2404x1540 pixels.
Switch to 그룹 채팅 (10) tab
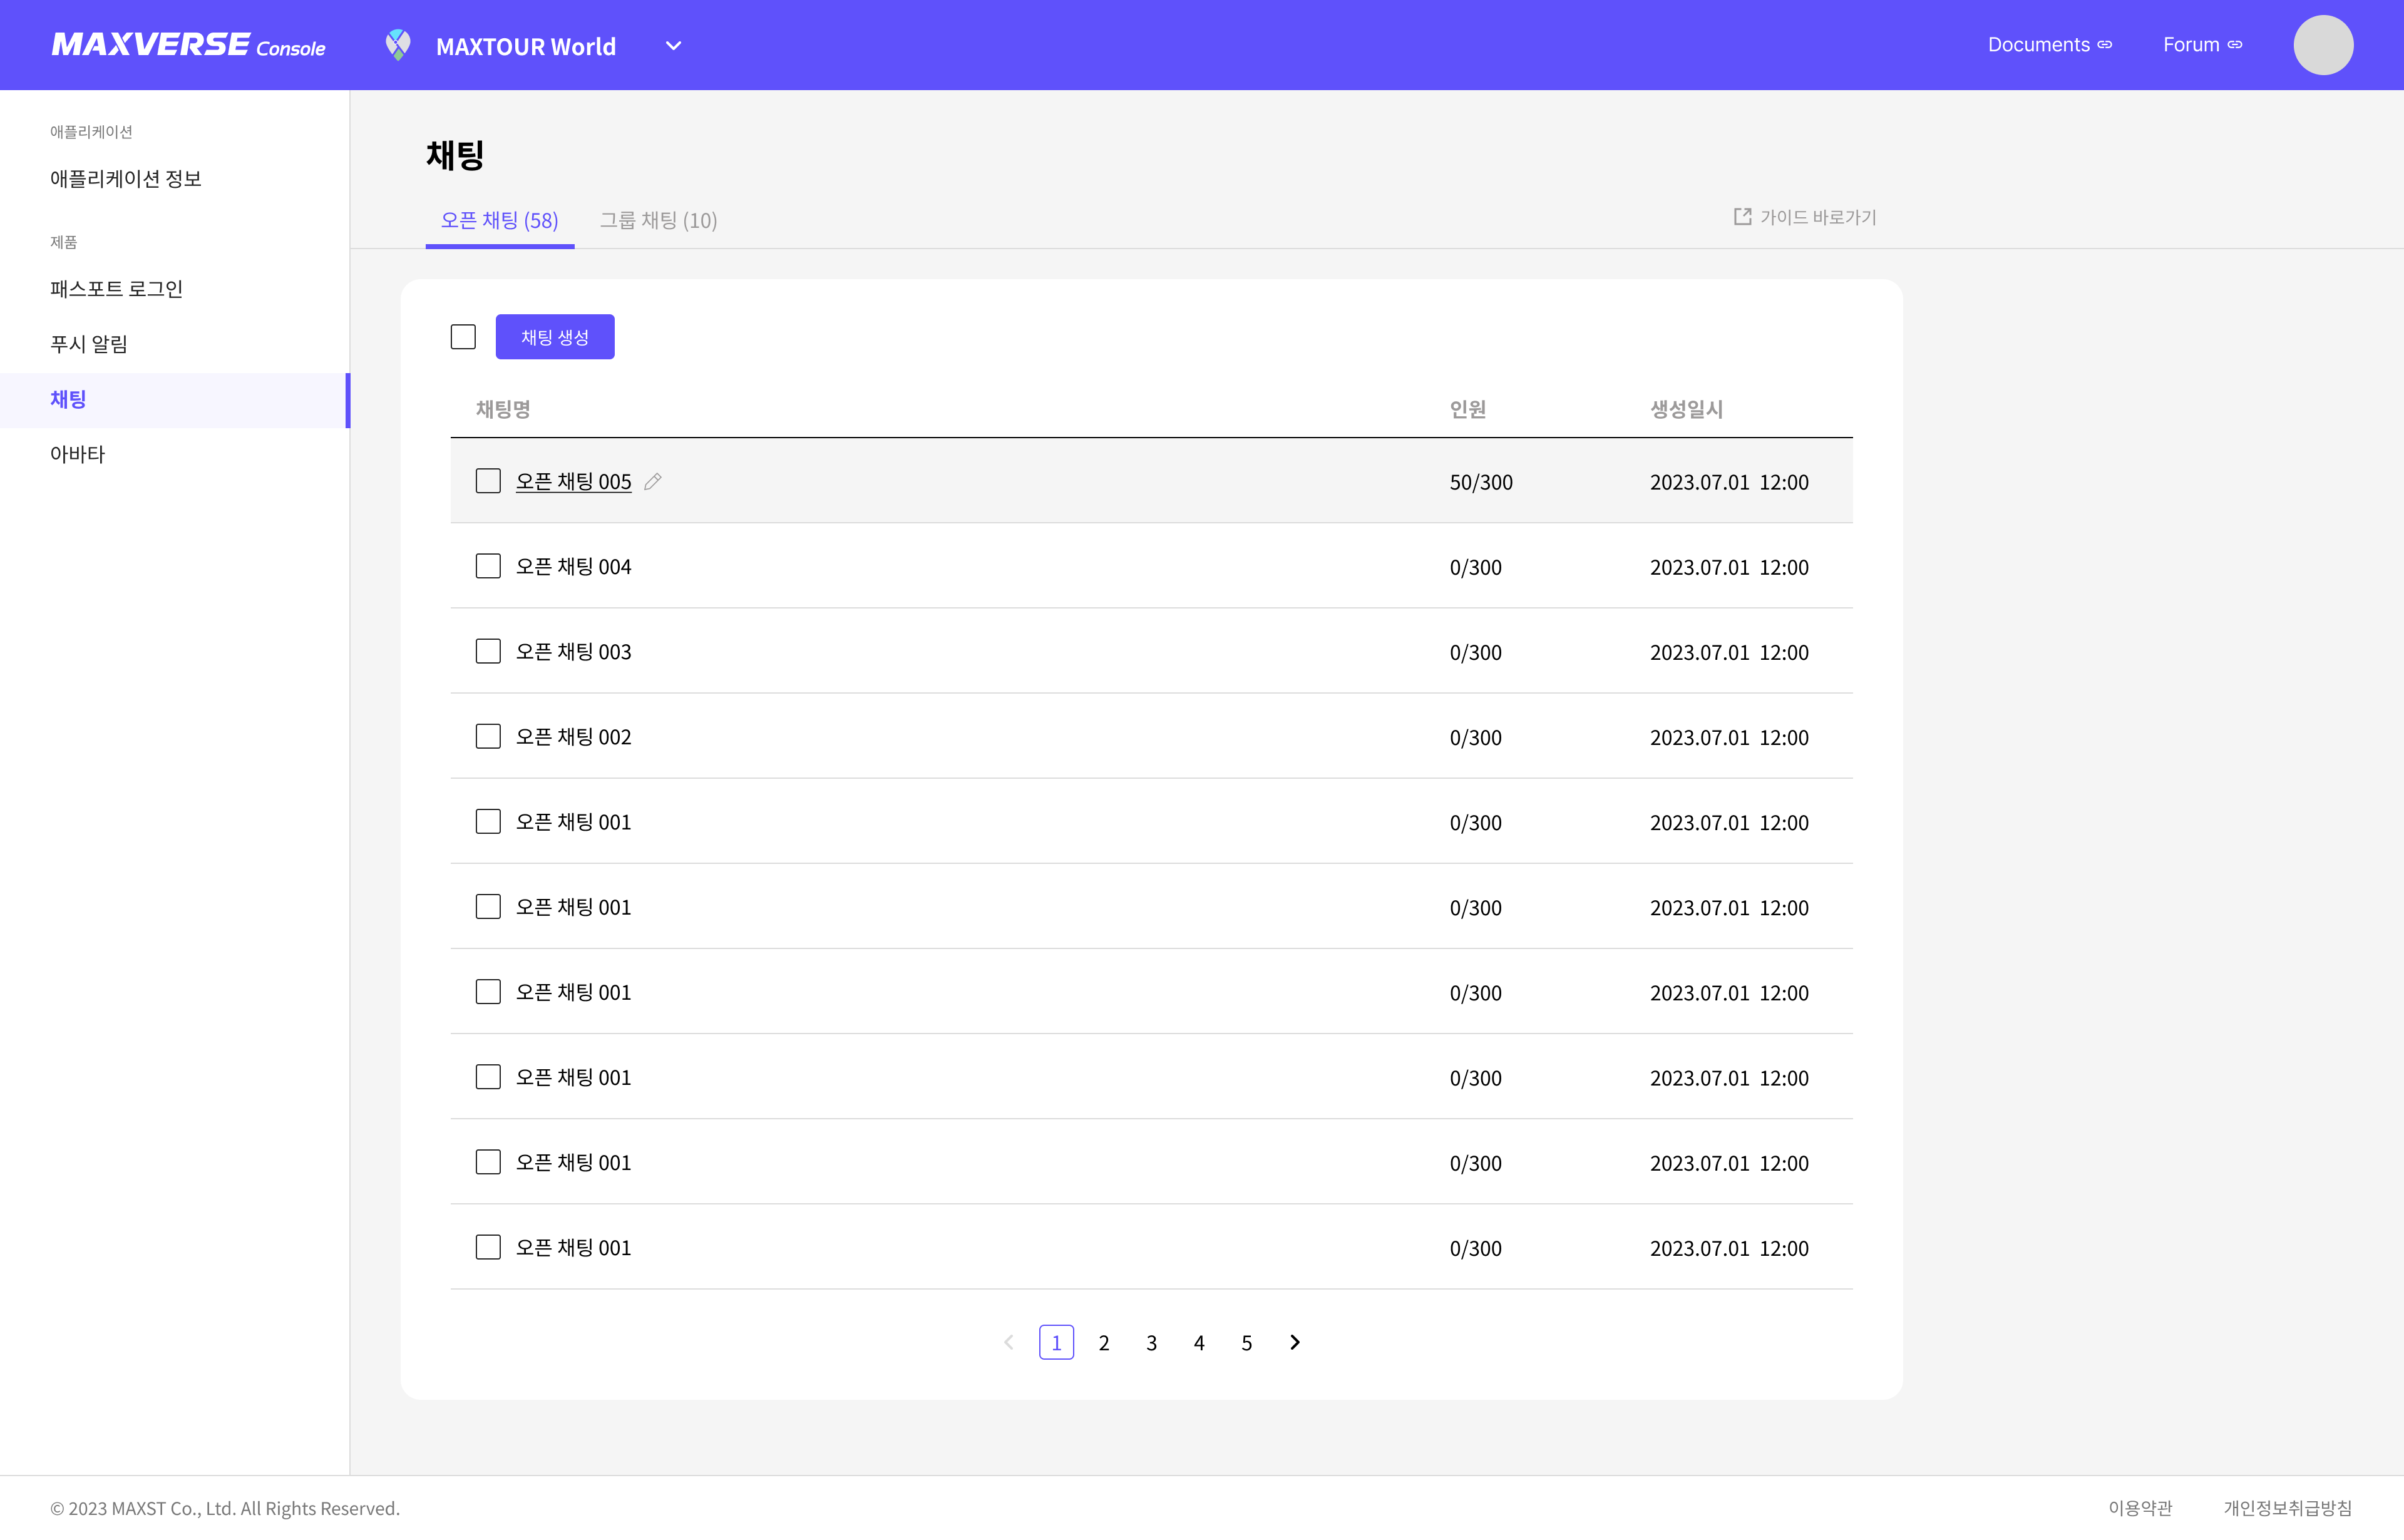[658, 220]
